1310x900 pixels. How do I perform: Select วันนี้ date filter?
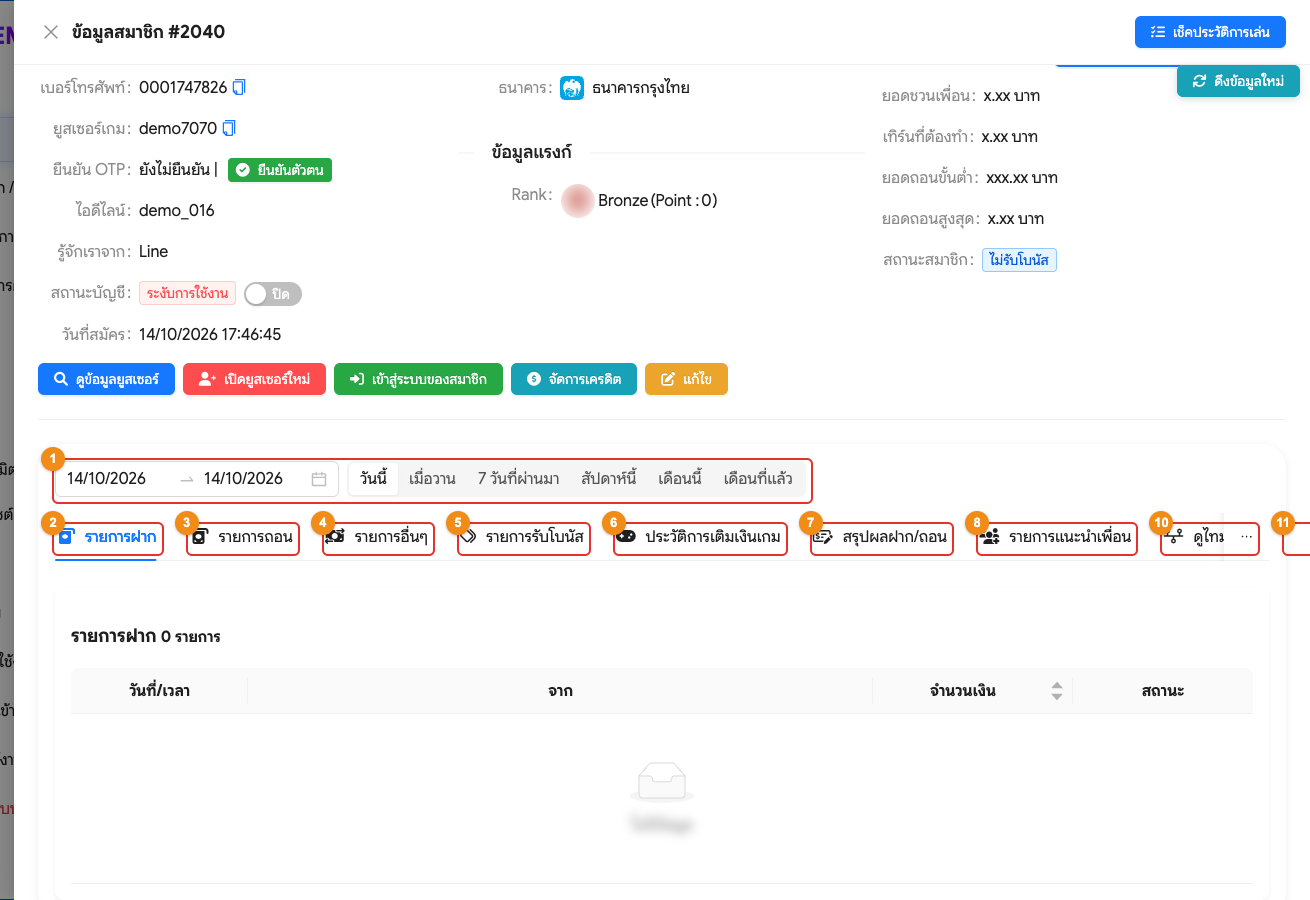[x=374, y=479]
